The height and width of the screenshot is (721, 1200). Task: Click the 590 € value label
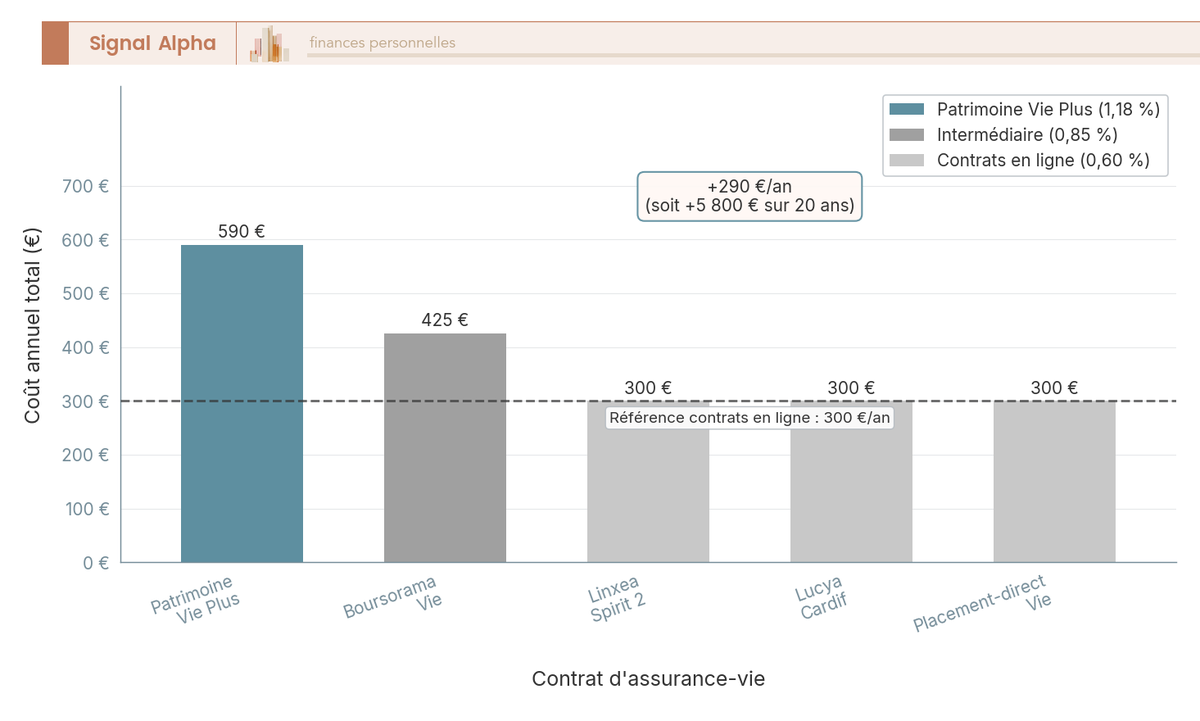[240, 231]
